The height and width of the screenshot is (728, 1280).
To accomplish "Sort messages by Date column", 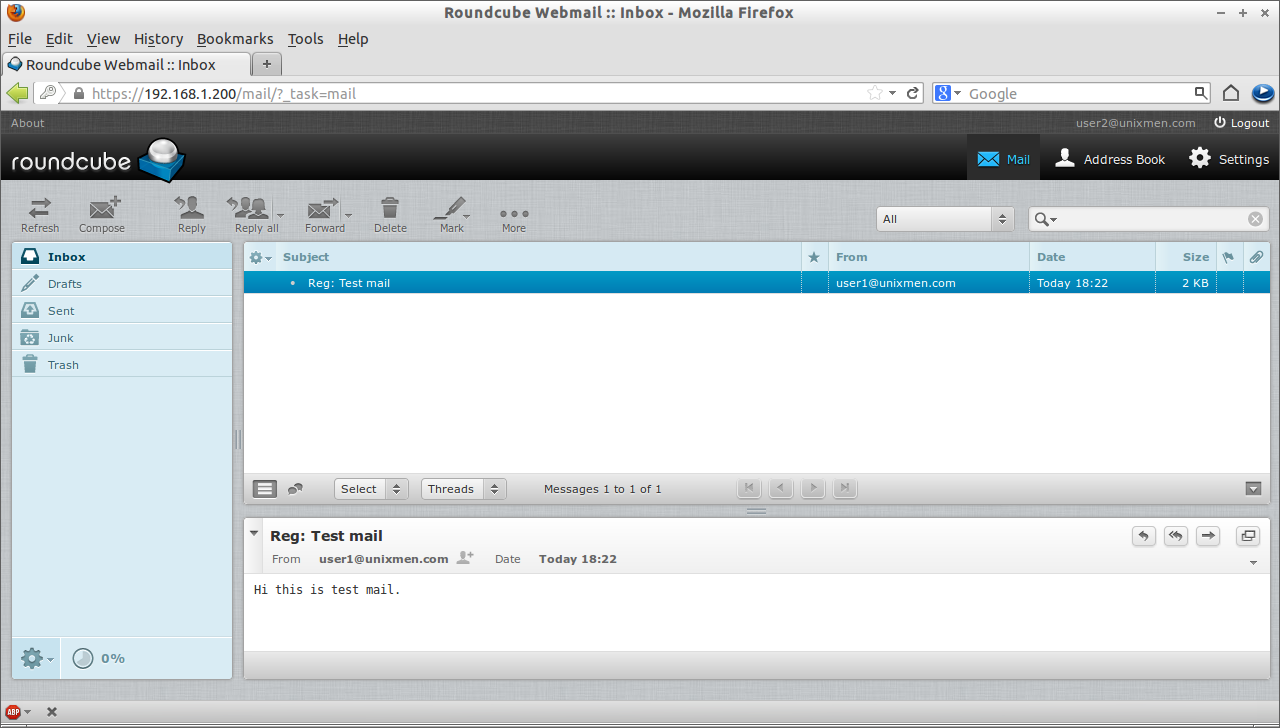I will pos(1051,257).
